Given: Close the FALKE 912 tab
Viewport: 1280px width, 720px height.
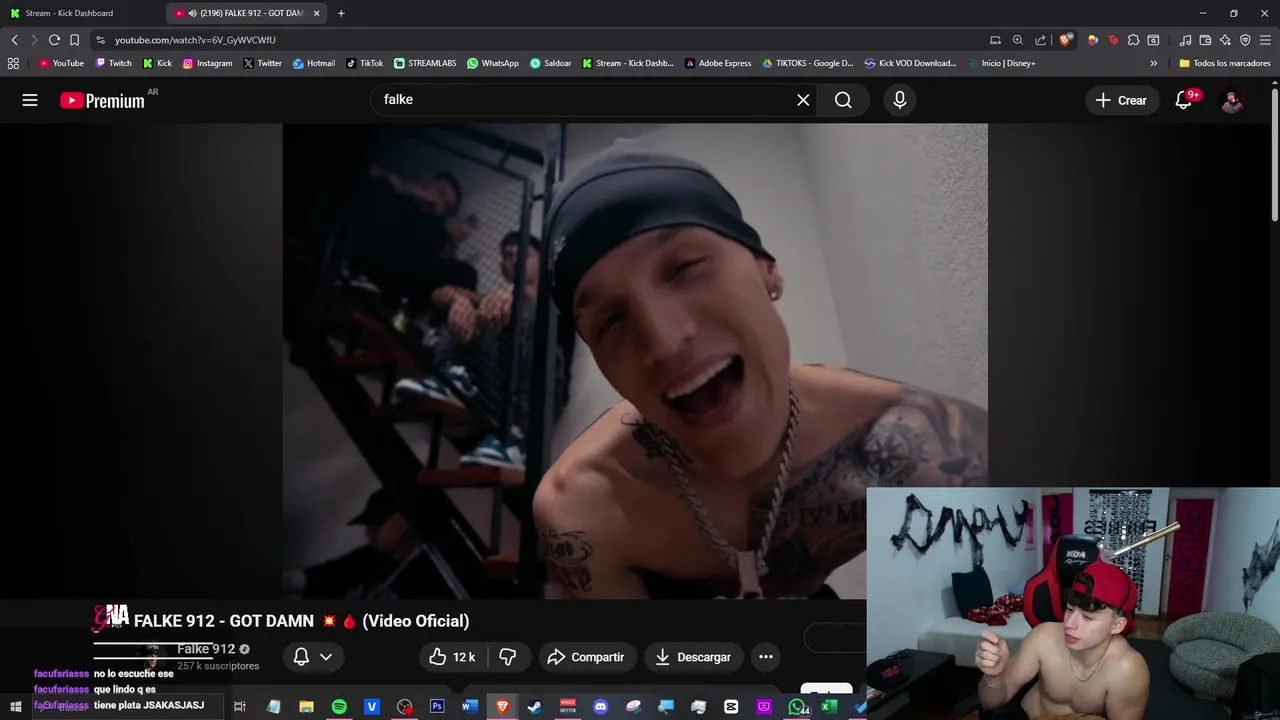Looking at the screenshot, I should (x=317, y=13).
